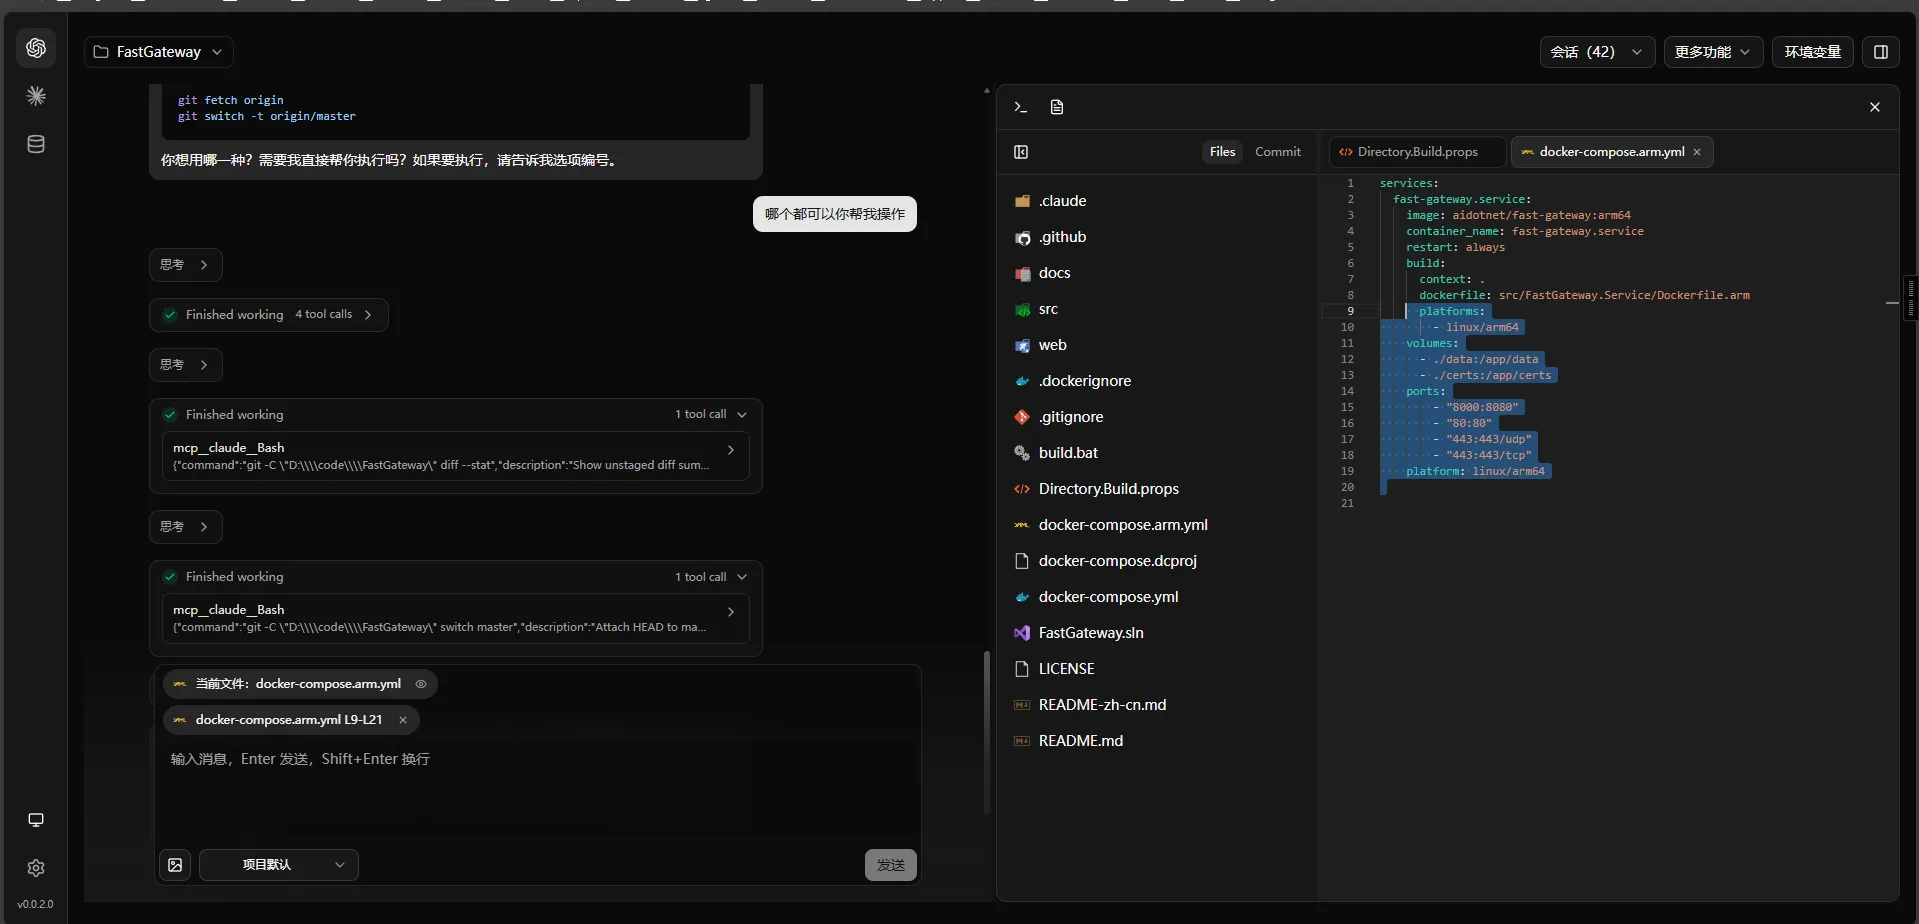The image size is (1919, 924).
Task: Click editor line services:
Action: (1409, 183)
